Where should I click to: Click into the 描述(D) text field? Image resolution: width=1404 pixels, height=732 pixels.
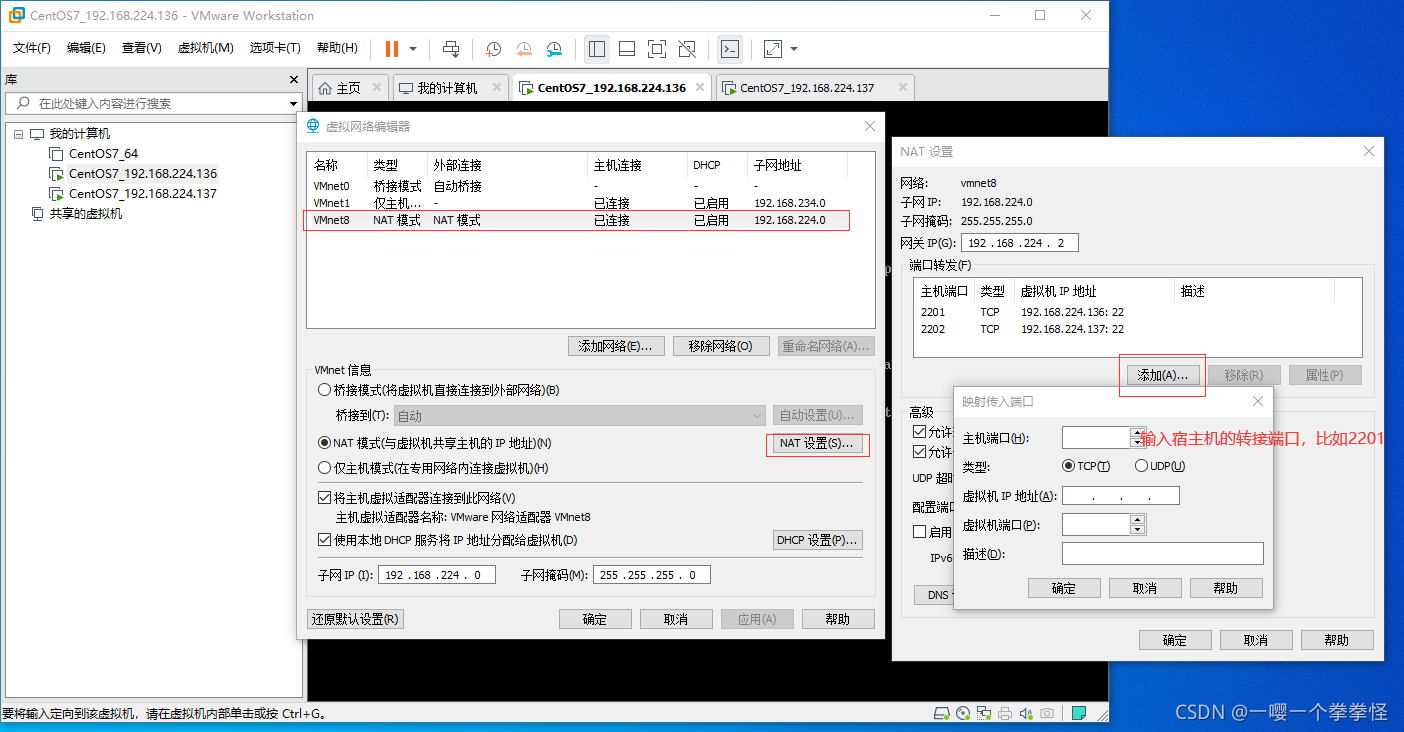[x=1163, y=554]
